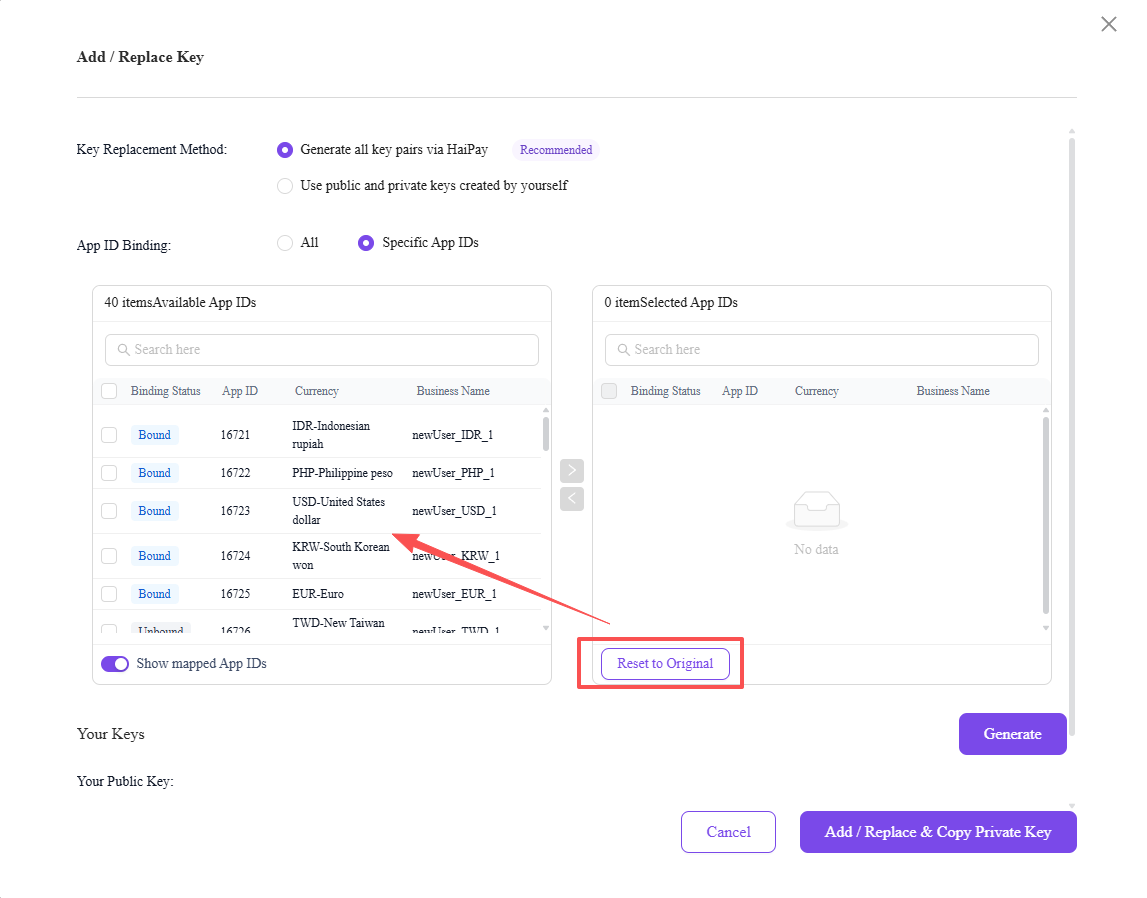The image size is (1147, 898).
Task: Check select-all box in Selected App IDs header
Action: 609,391
